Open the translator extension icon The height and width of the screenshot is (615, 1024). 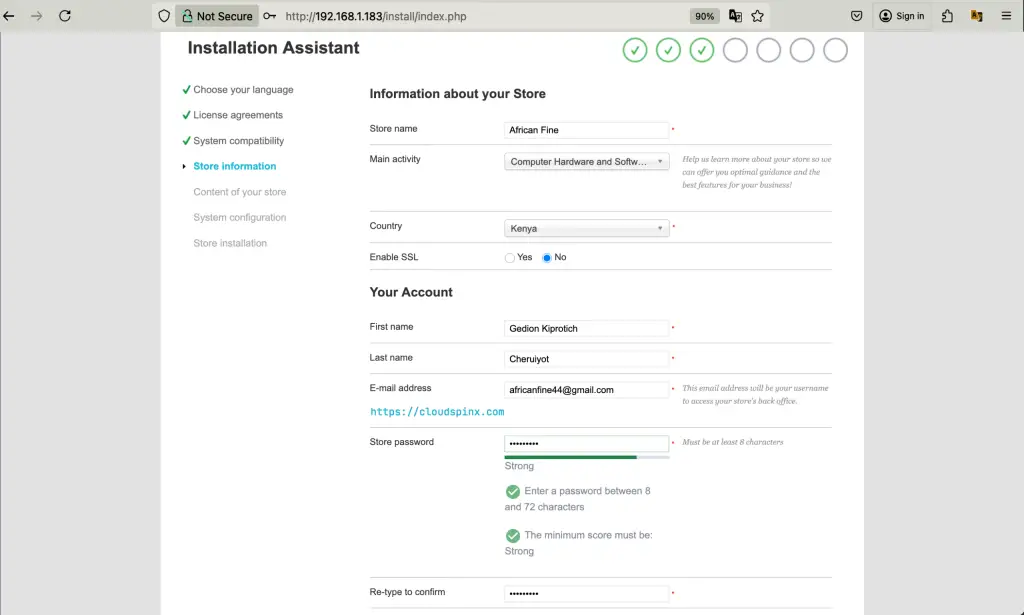point(976,15)
